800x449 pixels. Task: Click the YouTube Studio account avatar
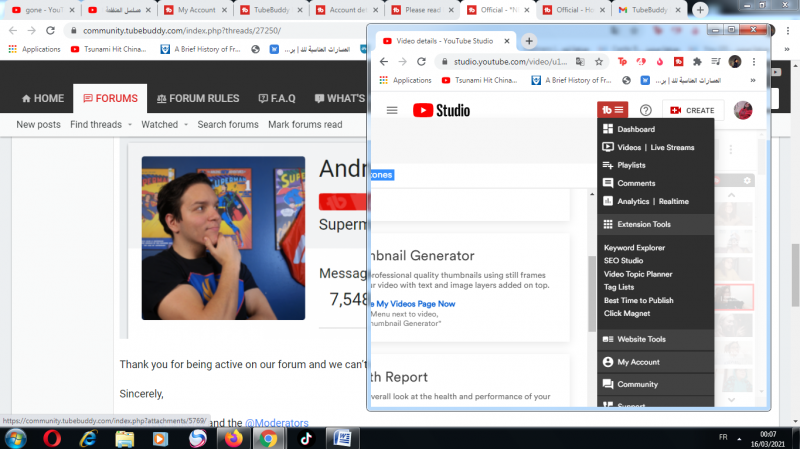[x=743, y=110]
